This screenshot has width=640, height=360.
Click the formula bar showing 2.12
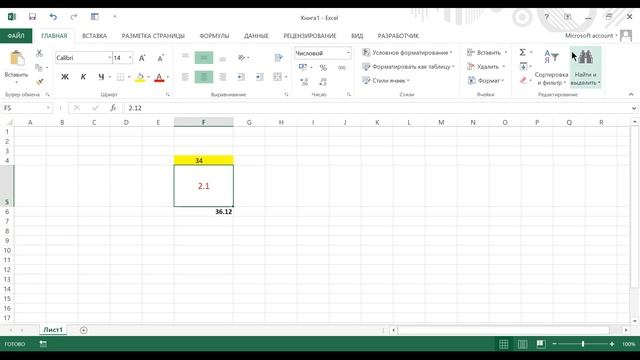(376, 108)
